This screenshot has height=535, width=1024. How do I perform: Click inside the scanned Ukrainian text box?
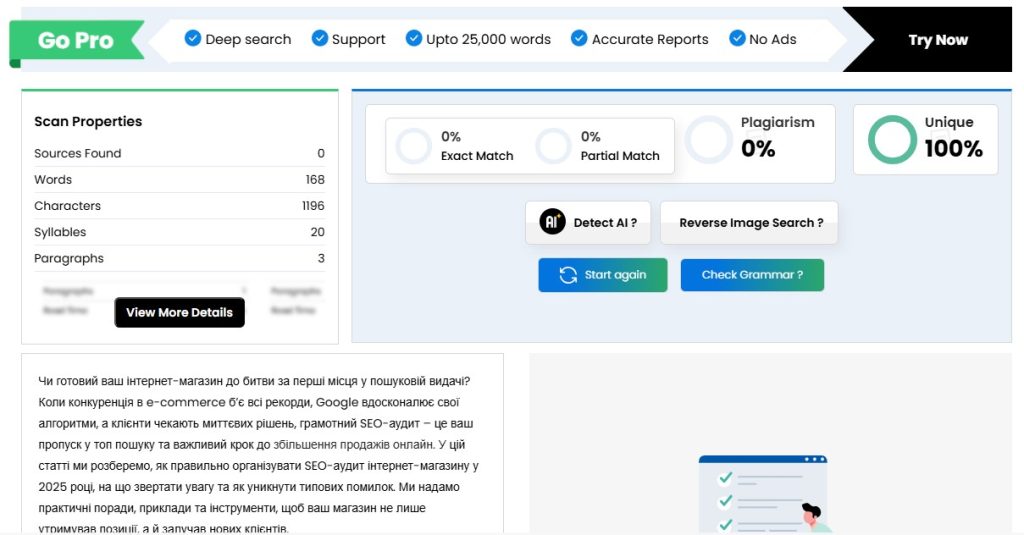click(263, 444)
